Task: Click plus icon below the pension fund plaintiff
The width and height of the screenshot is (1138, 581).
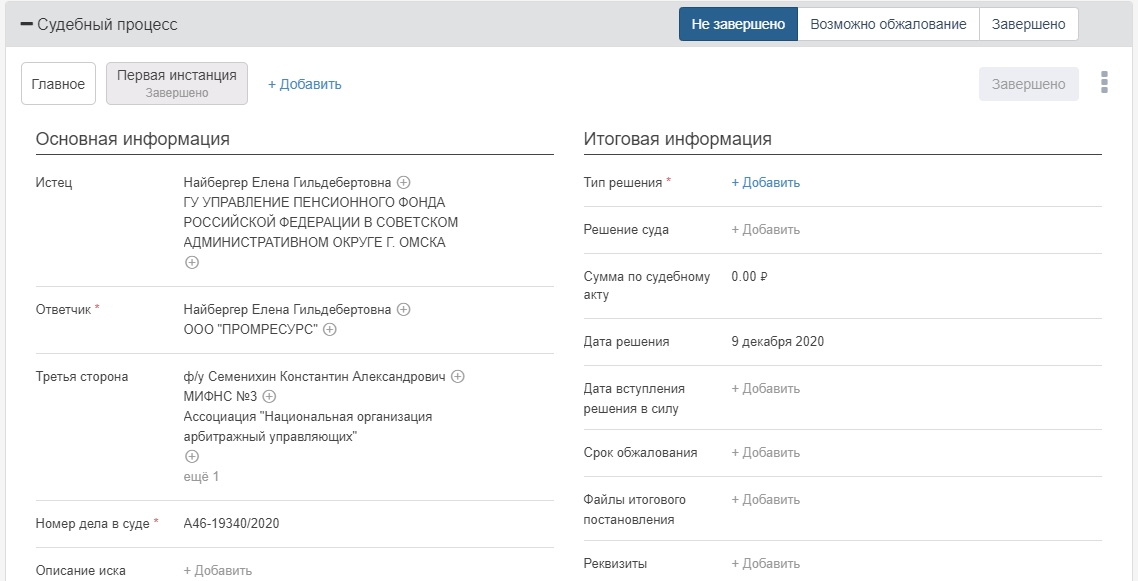Action: (x=192, y=262)
